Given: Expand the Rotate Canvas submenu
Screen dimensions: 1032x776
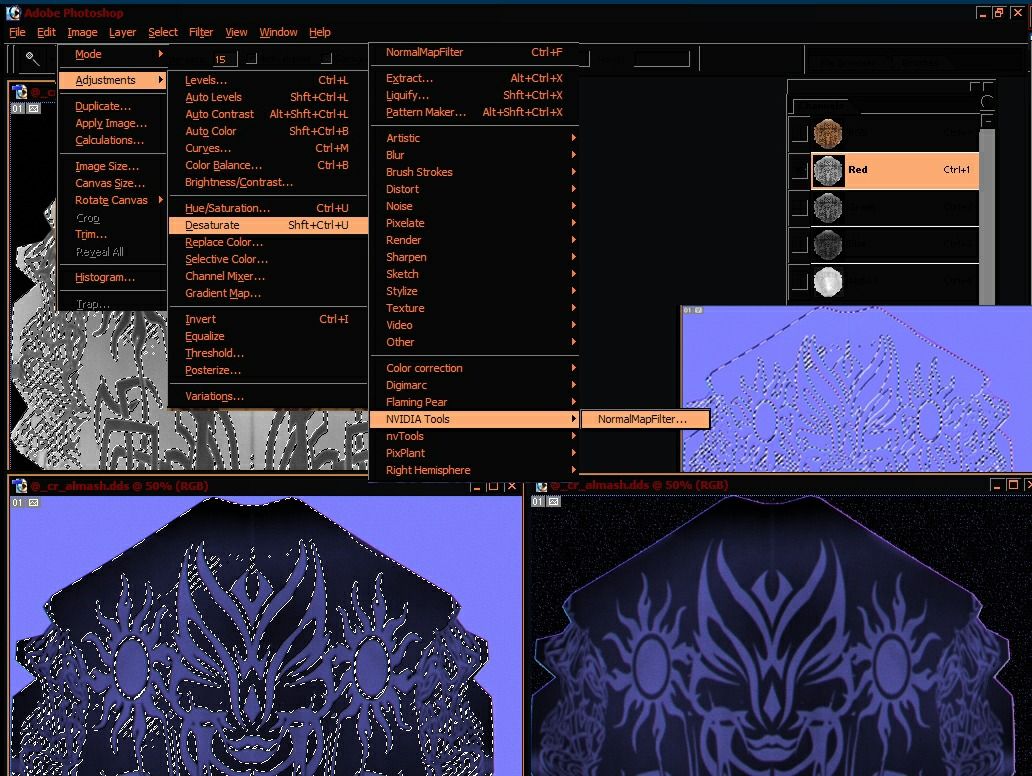Looking at the screenshot, I should click(x=111, y=200).
